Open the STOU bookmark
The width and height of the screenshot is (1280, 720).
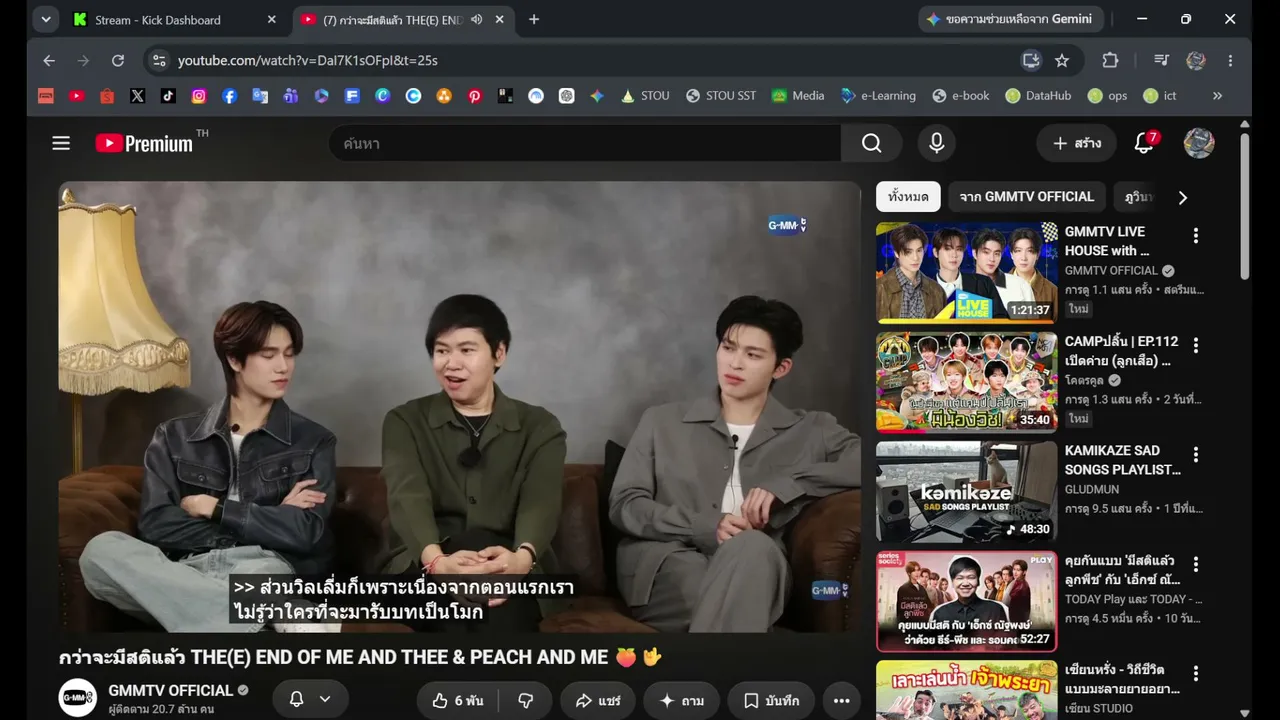645,96
